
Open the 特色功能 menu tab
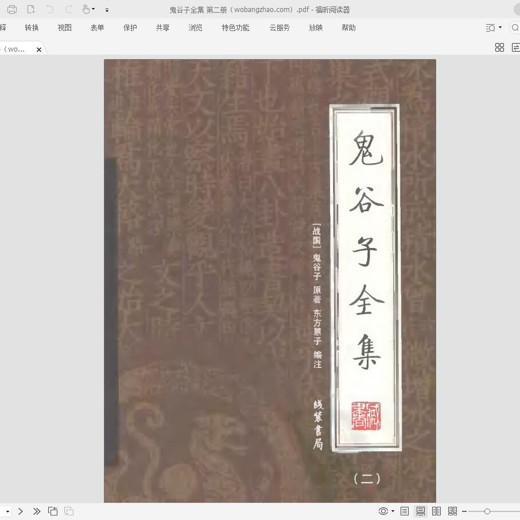point(235,28)
